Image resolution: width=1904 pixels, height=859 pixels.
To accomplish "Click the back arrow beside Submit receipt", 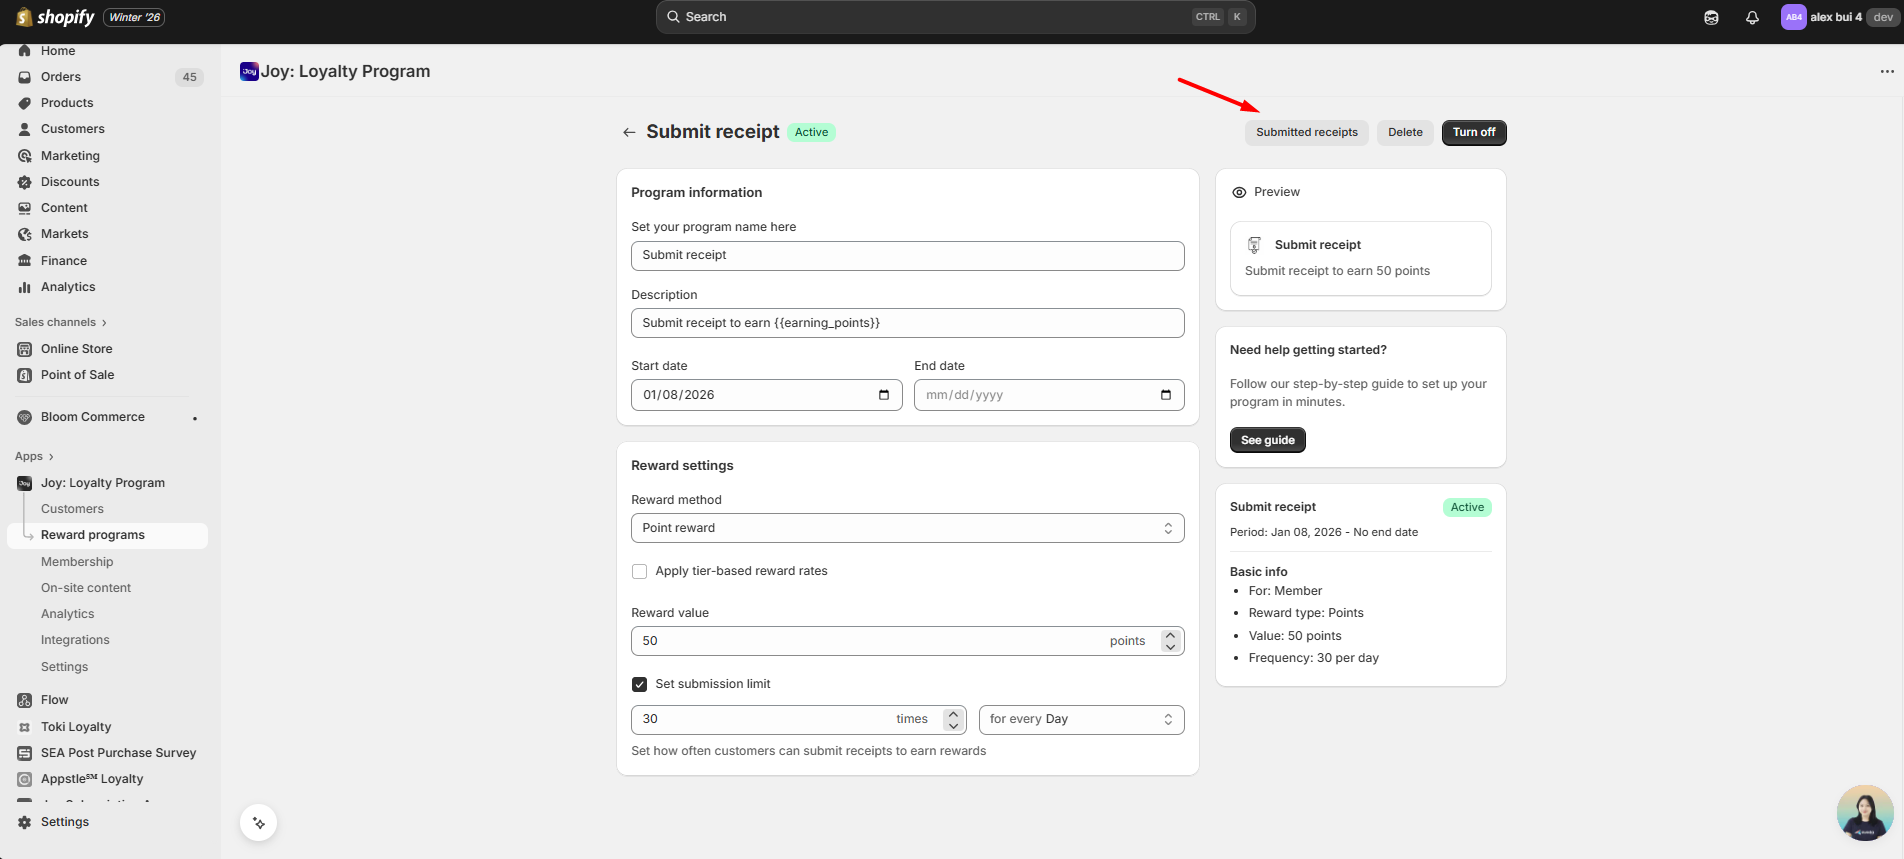I will (629, 132).
